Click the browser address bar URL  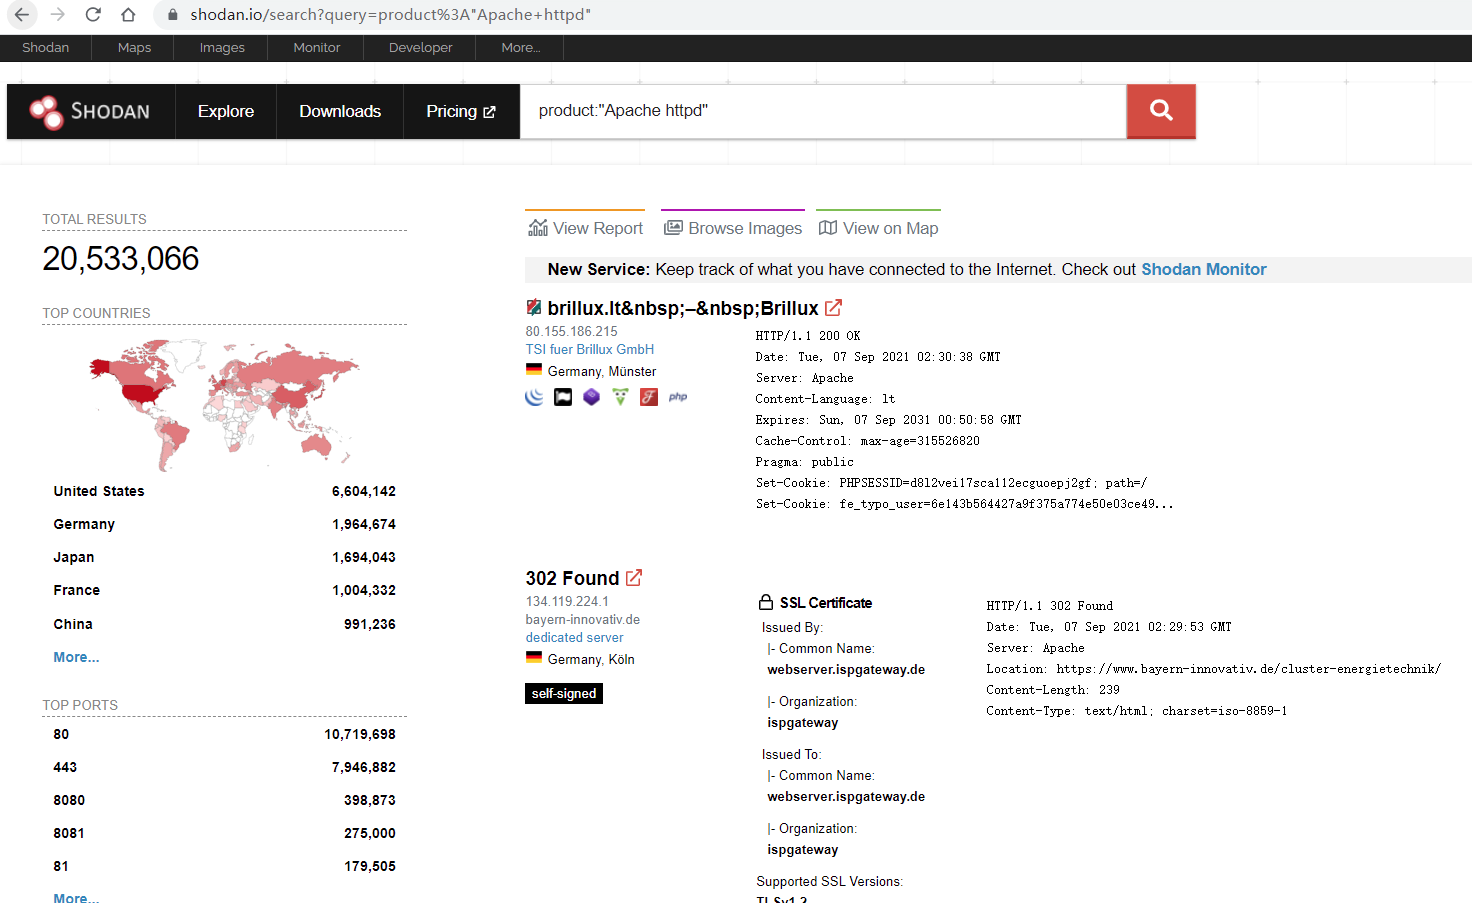(391, 15)
